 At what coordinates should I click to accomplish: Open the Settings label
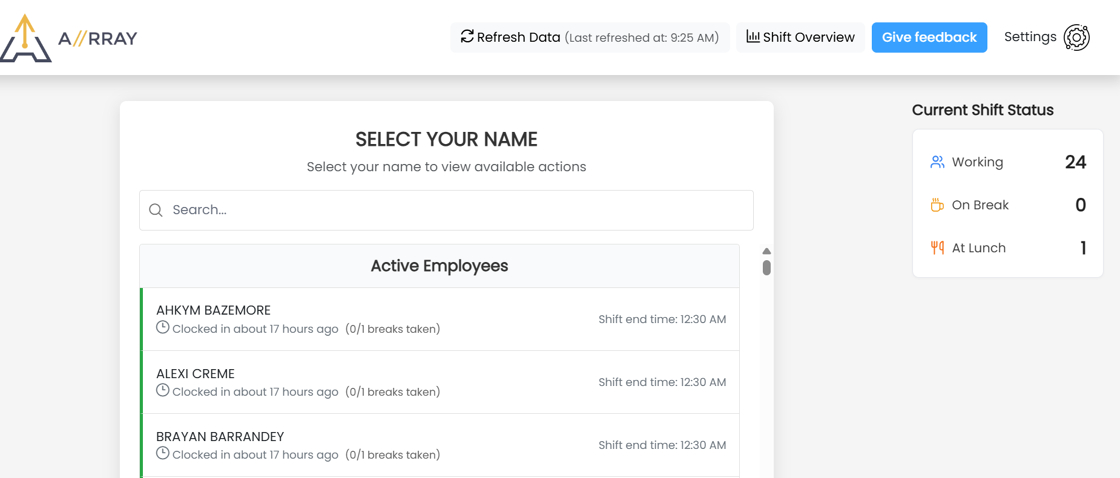coord(1030,36)
